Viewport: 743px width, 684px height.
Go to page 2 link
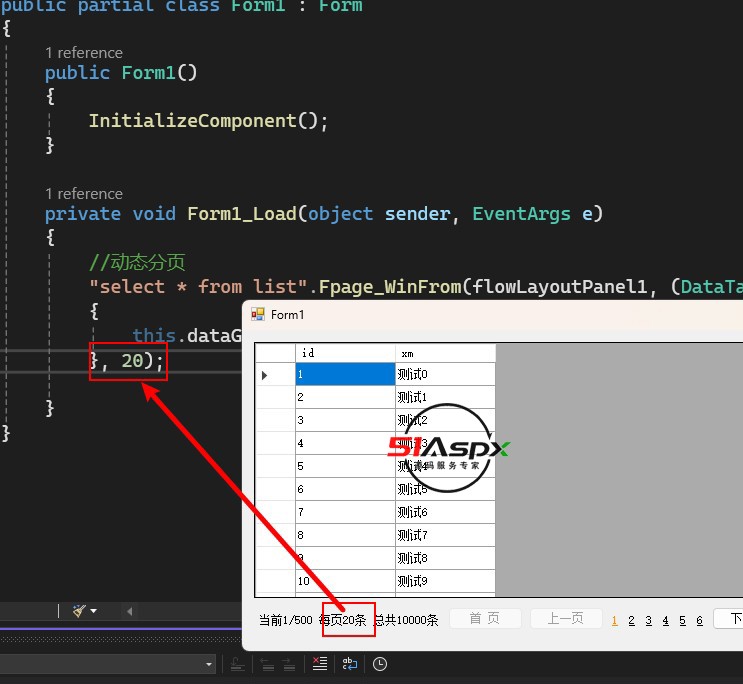click(x=632, y=620)
